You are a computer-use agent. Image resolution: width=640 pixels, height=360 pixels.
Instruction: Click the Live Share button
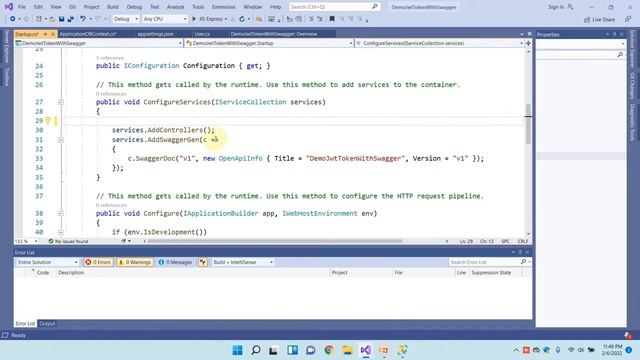[x=599, y=19]
